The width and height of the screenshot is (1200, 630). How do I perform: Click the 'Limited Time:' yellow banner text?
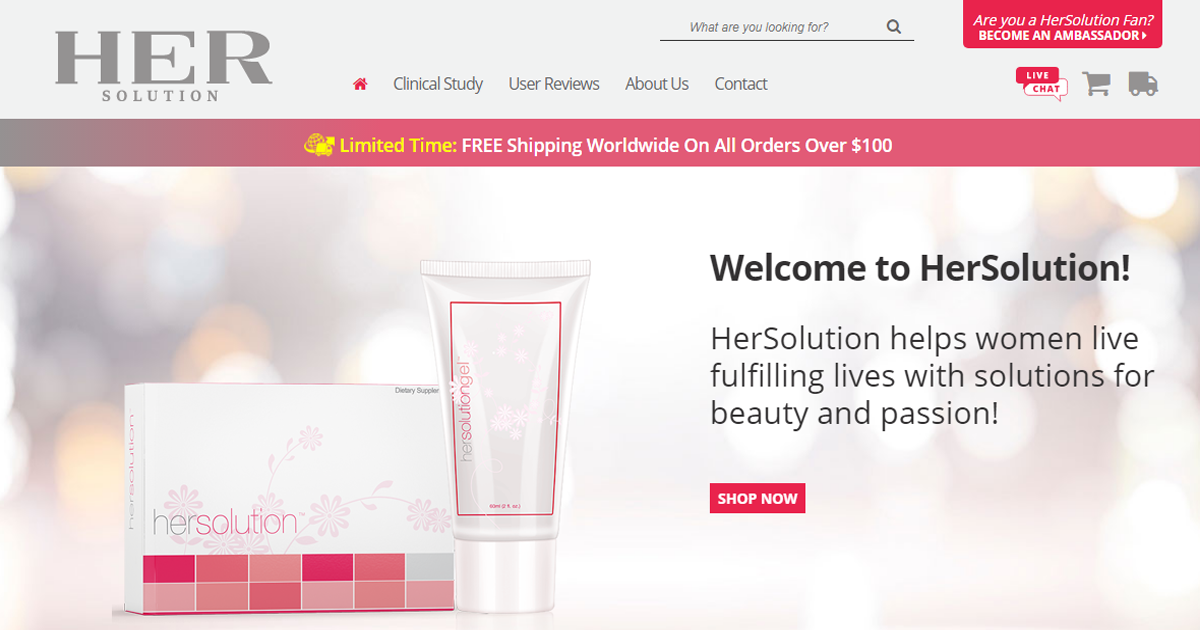pos(398,145)
